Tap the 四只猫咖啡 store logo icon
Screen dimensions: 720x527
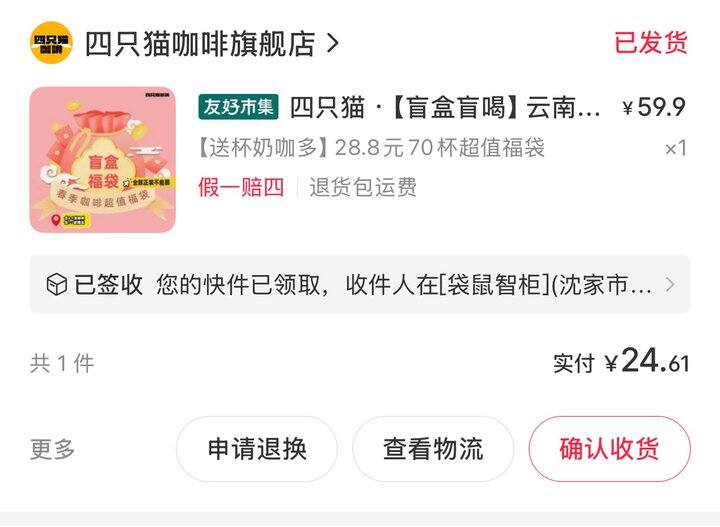tap(51, 43)
